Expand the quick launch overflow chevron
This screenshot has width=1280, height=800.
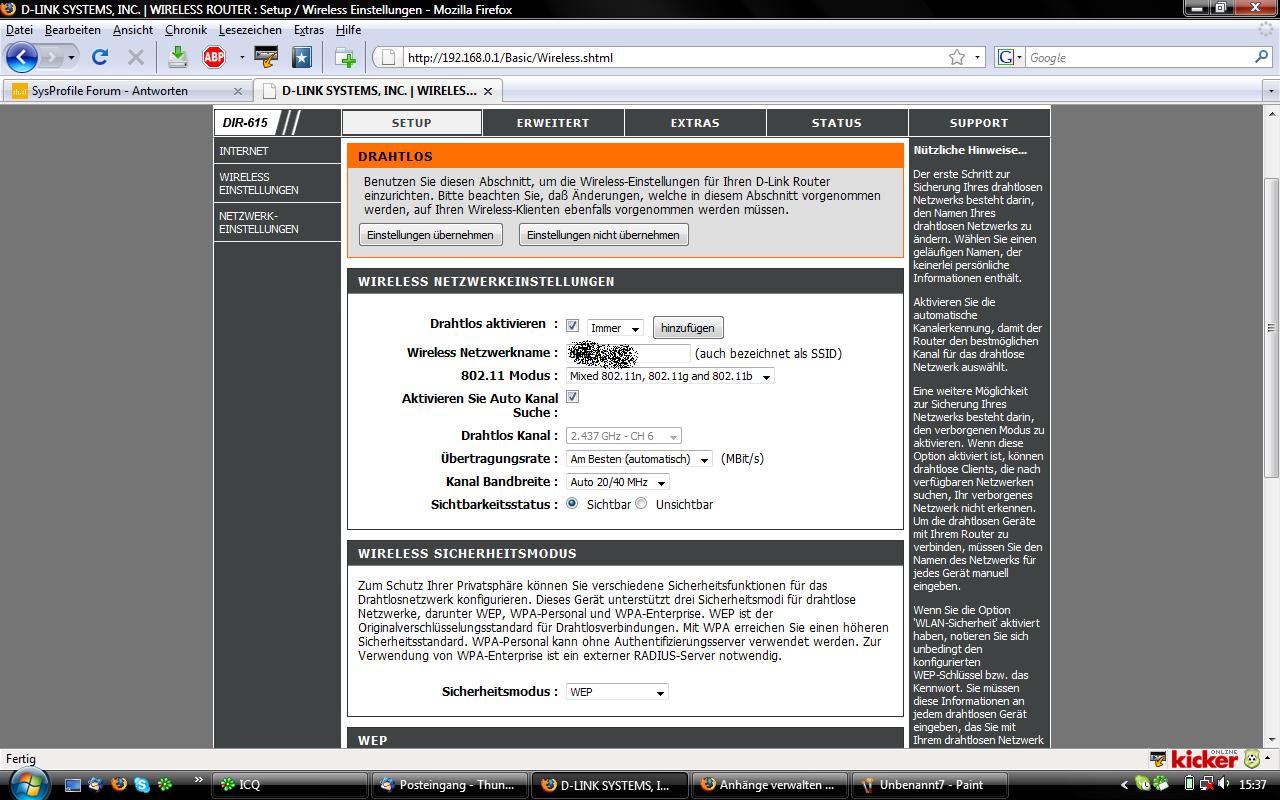198,780
